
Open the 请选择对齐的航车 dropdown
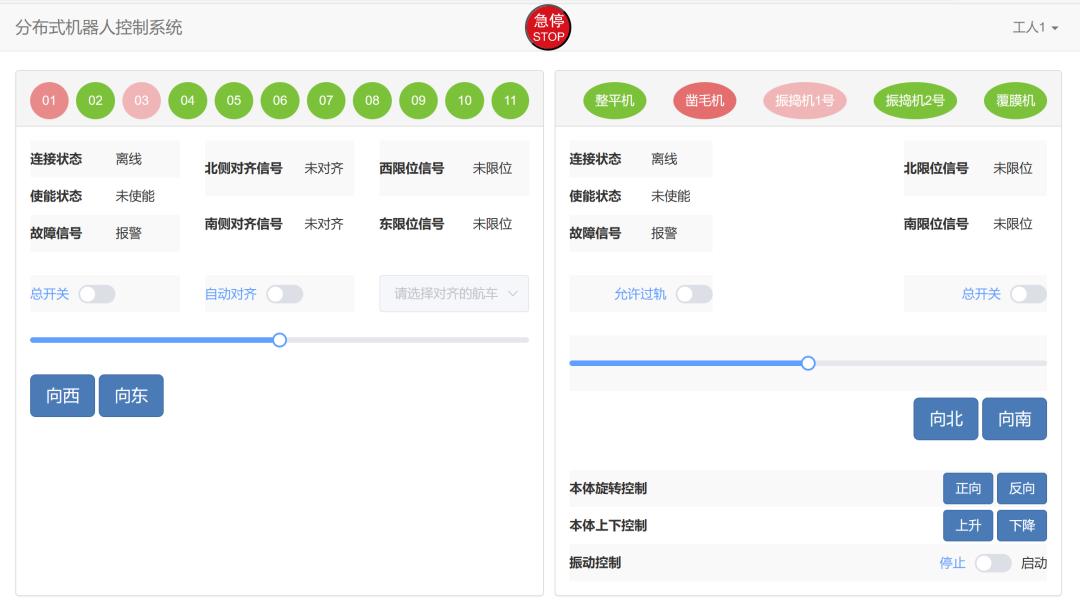[455, 294]
